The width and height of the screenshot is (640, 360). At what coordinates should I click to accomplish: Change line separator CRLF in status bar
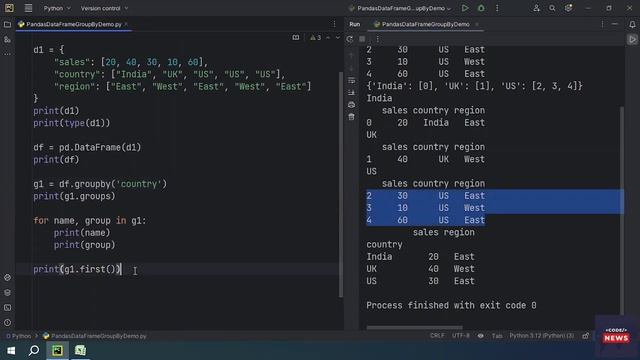[x=437, y=336]
